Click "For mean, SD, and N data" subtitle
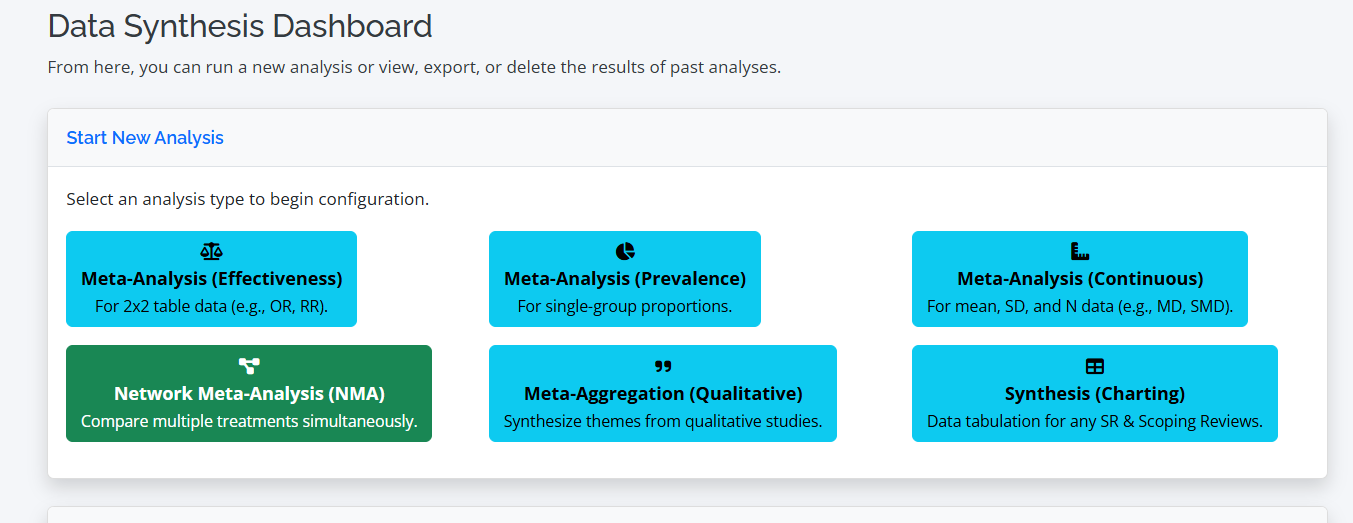Image resolution: width=1353 pixels, height=523 pixels. click(x=1080, y=307)
